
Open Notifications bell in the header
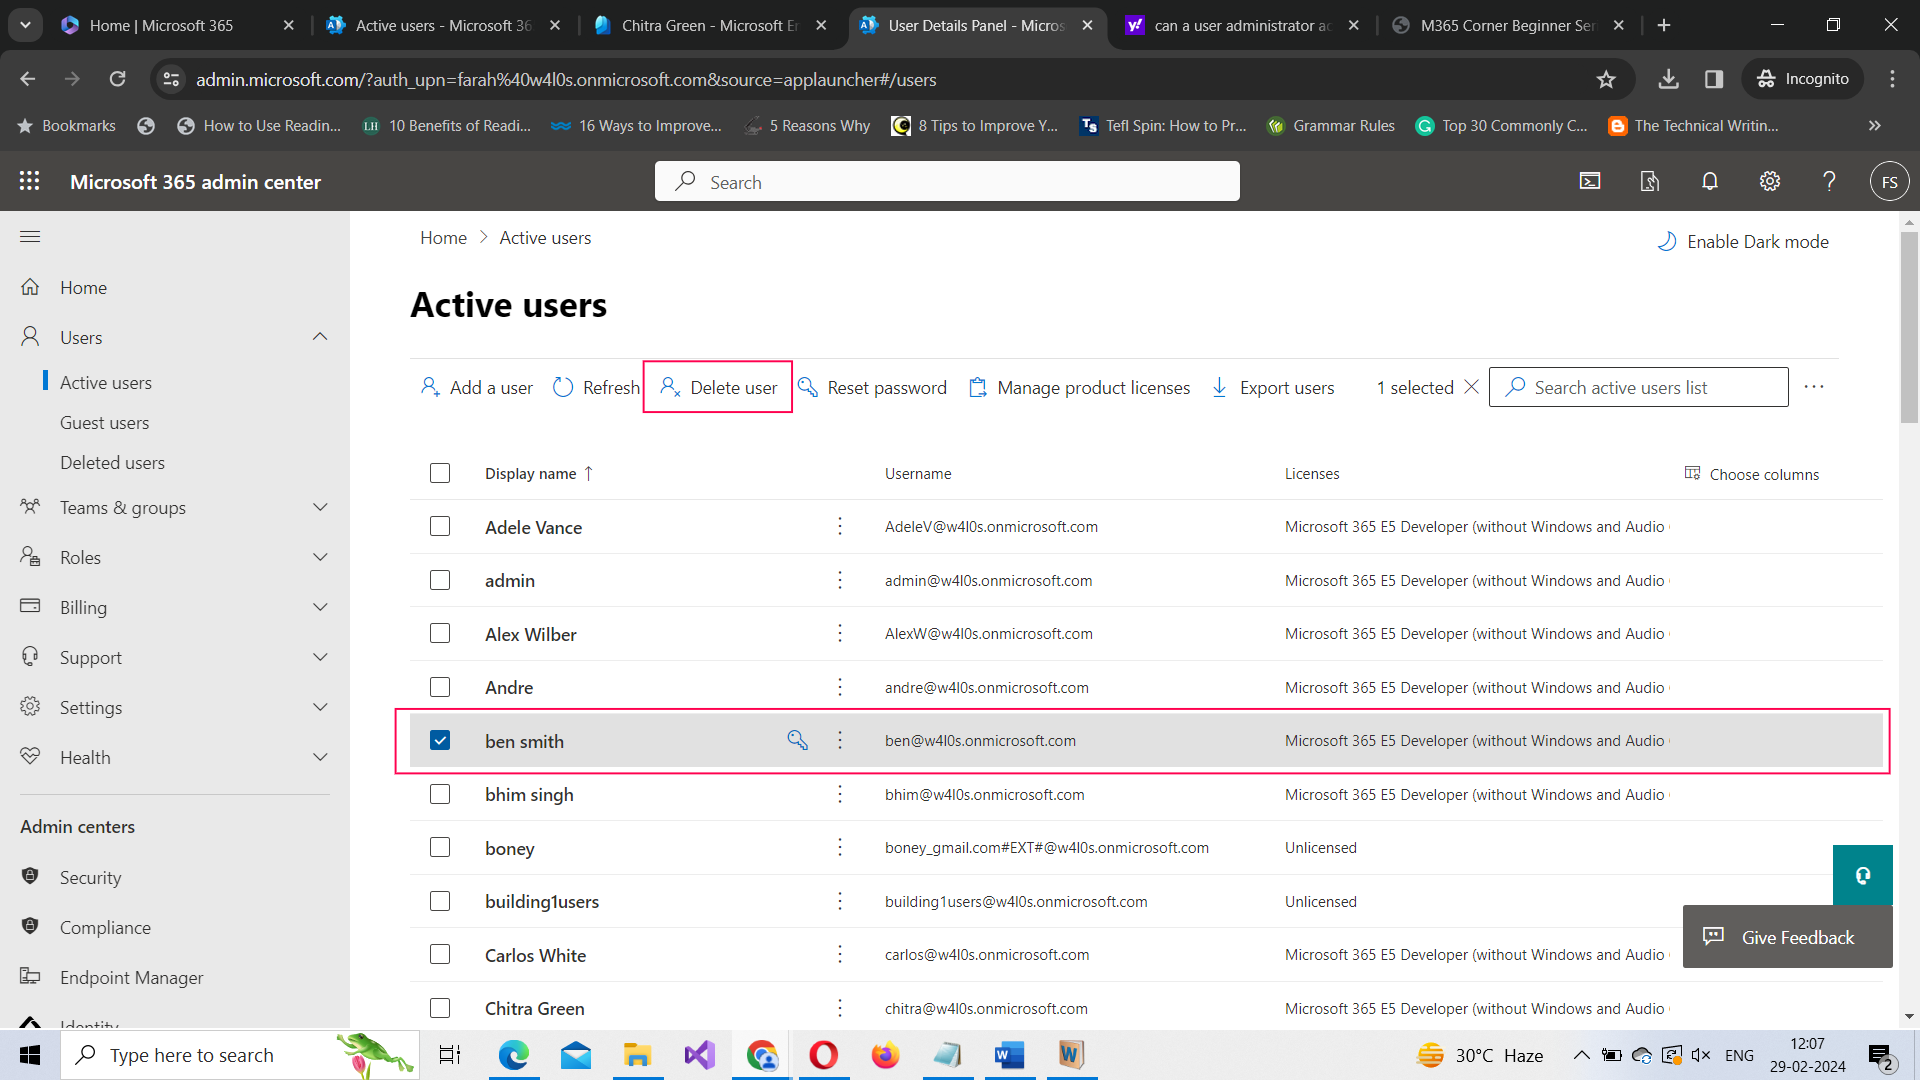1709,181
